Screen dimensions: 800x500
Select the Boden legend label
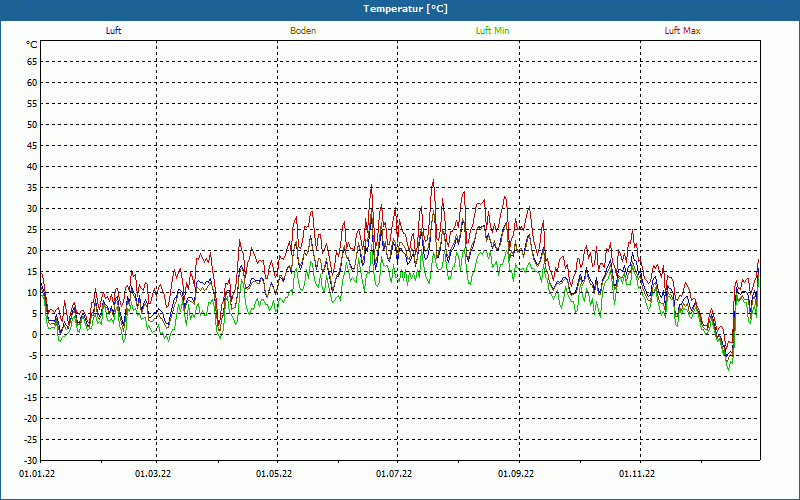(303, 31)
